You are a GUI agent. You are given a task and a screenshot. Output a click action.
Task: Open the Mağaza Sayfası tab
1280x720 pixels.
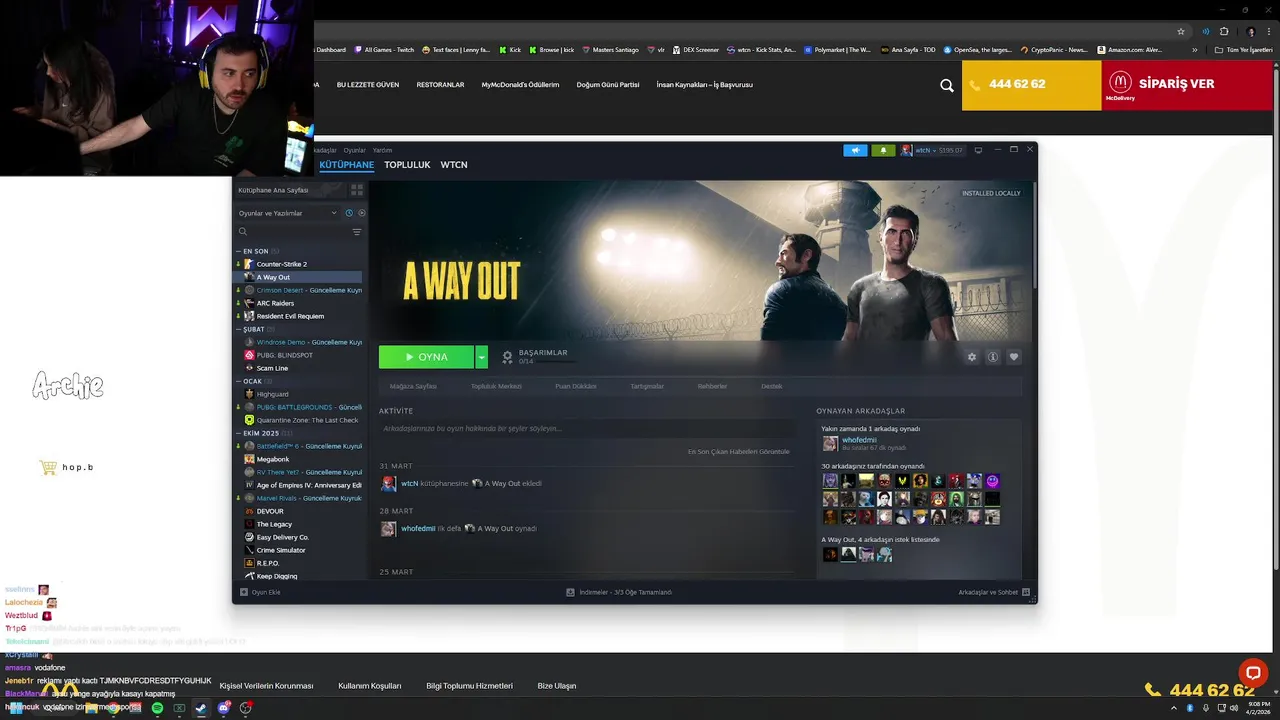[x=413, y=386]
